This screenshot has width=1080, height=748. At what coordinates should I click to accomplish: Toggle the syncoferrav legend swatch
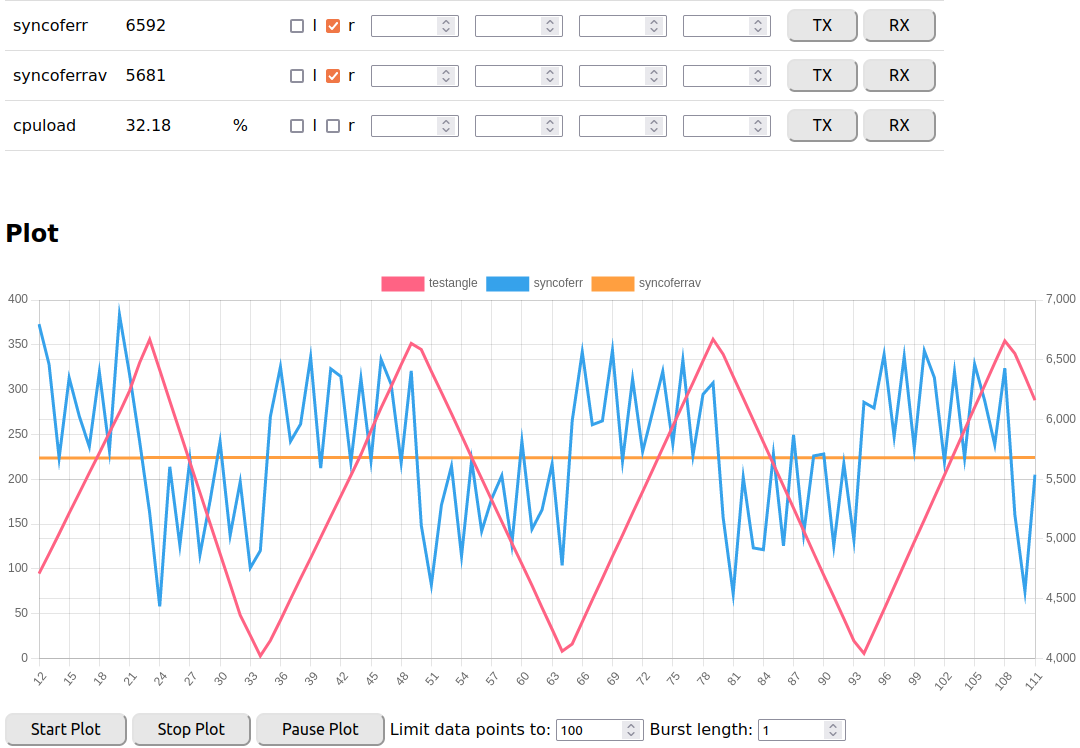613,284
